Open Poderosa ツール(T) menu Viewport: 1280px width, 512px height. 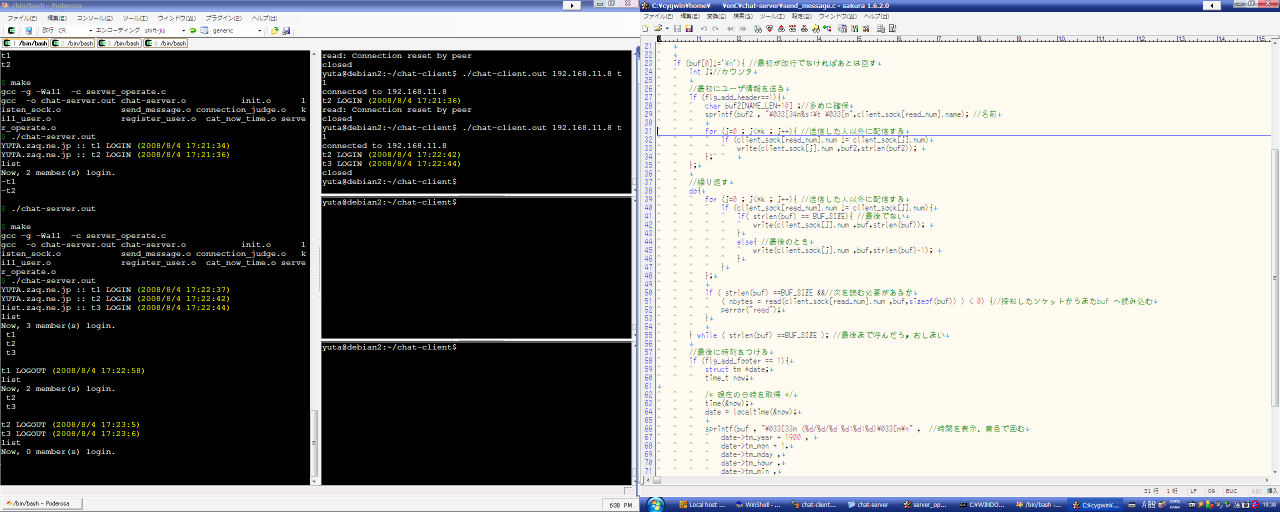tap(135, 18)
